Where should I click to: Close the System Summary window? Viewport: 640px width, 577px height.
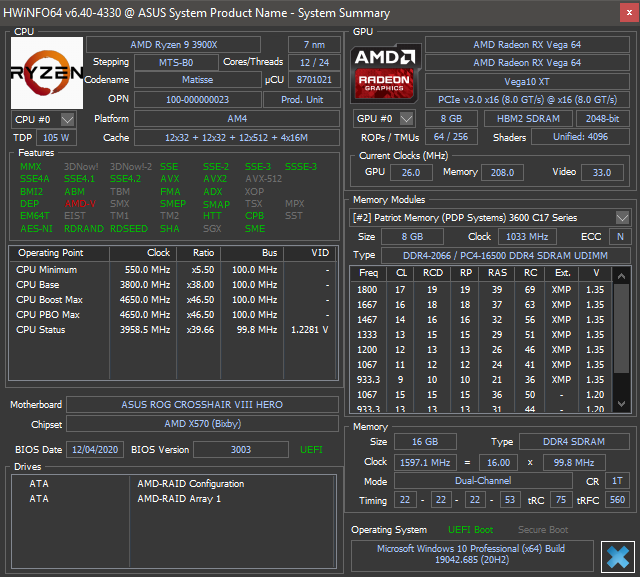tap(629, 13)
